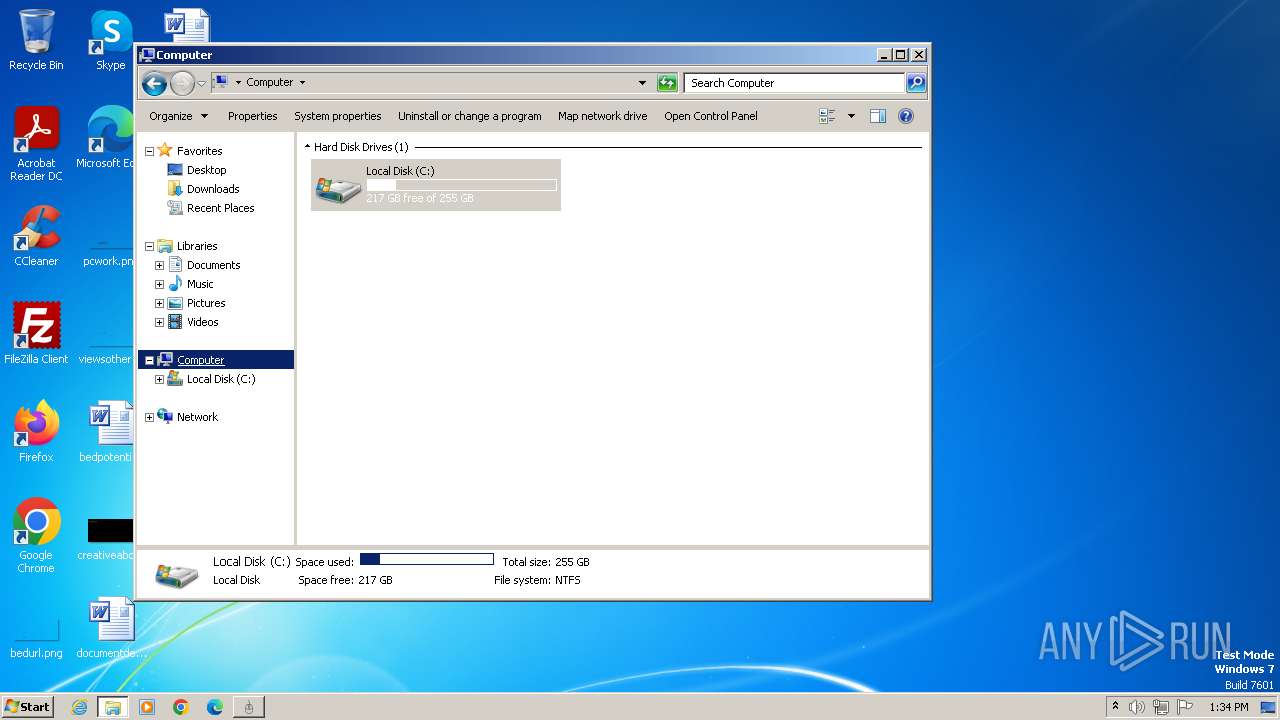
Task: Click the C: drive capacity bar
Action: (461, 185)
